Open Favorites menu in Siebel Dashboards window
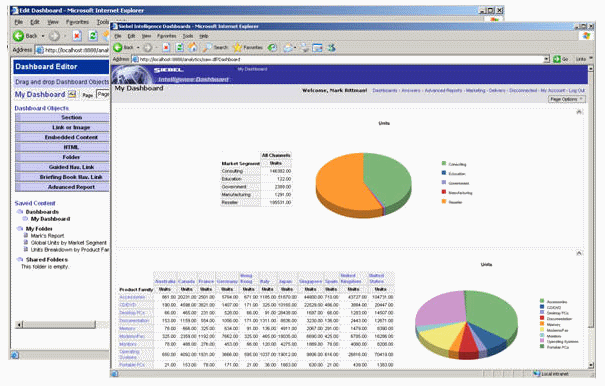The image size is (605, 386). (x=167, y=36)
